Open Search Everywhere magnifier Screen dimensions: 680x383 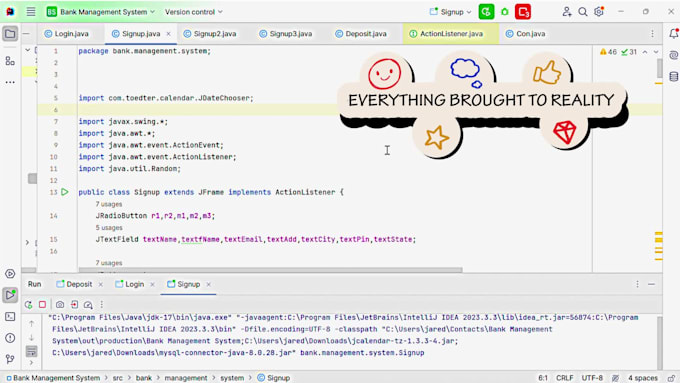(583, 12)
